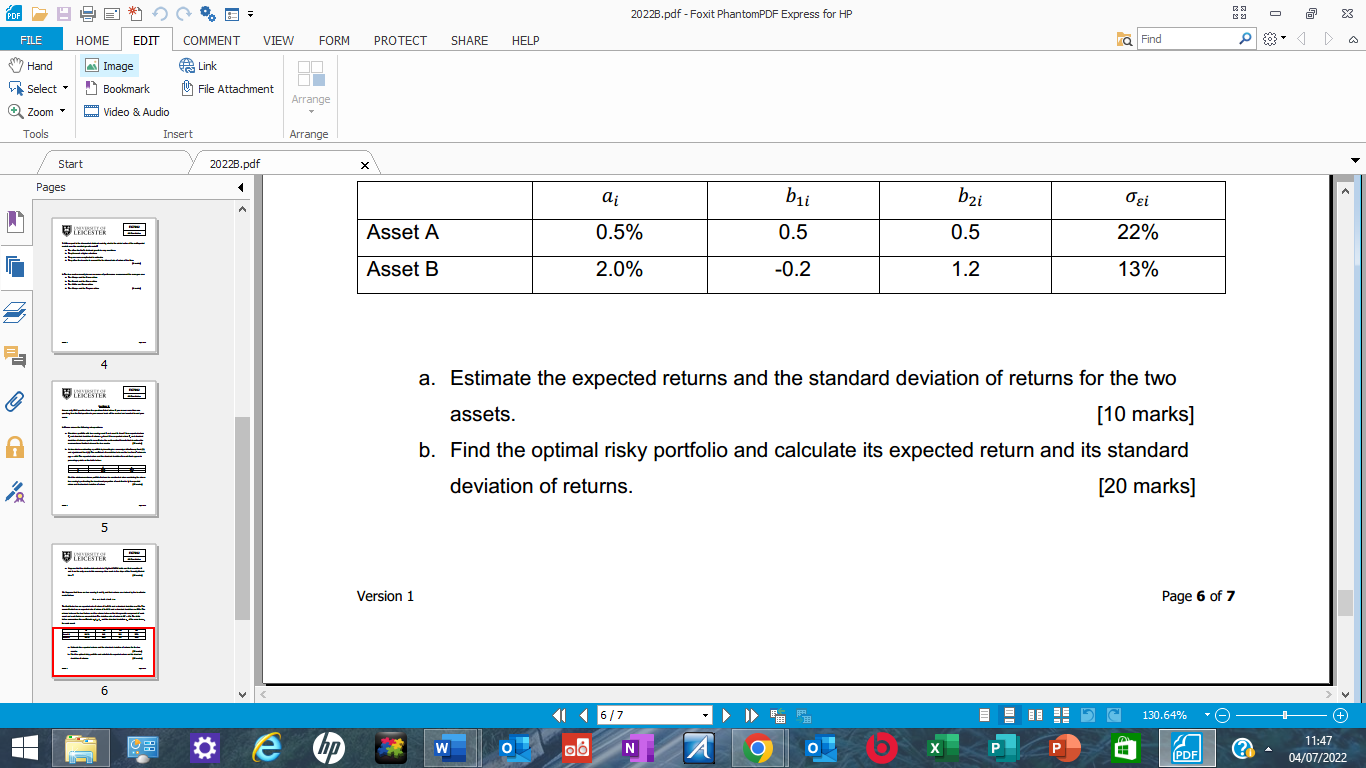Click the zoom slider handle

click(x=1285, y=716)
